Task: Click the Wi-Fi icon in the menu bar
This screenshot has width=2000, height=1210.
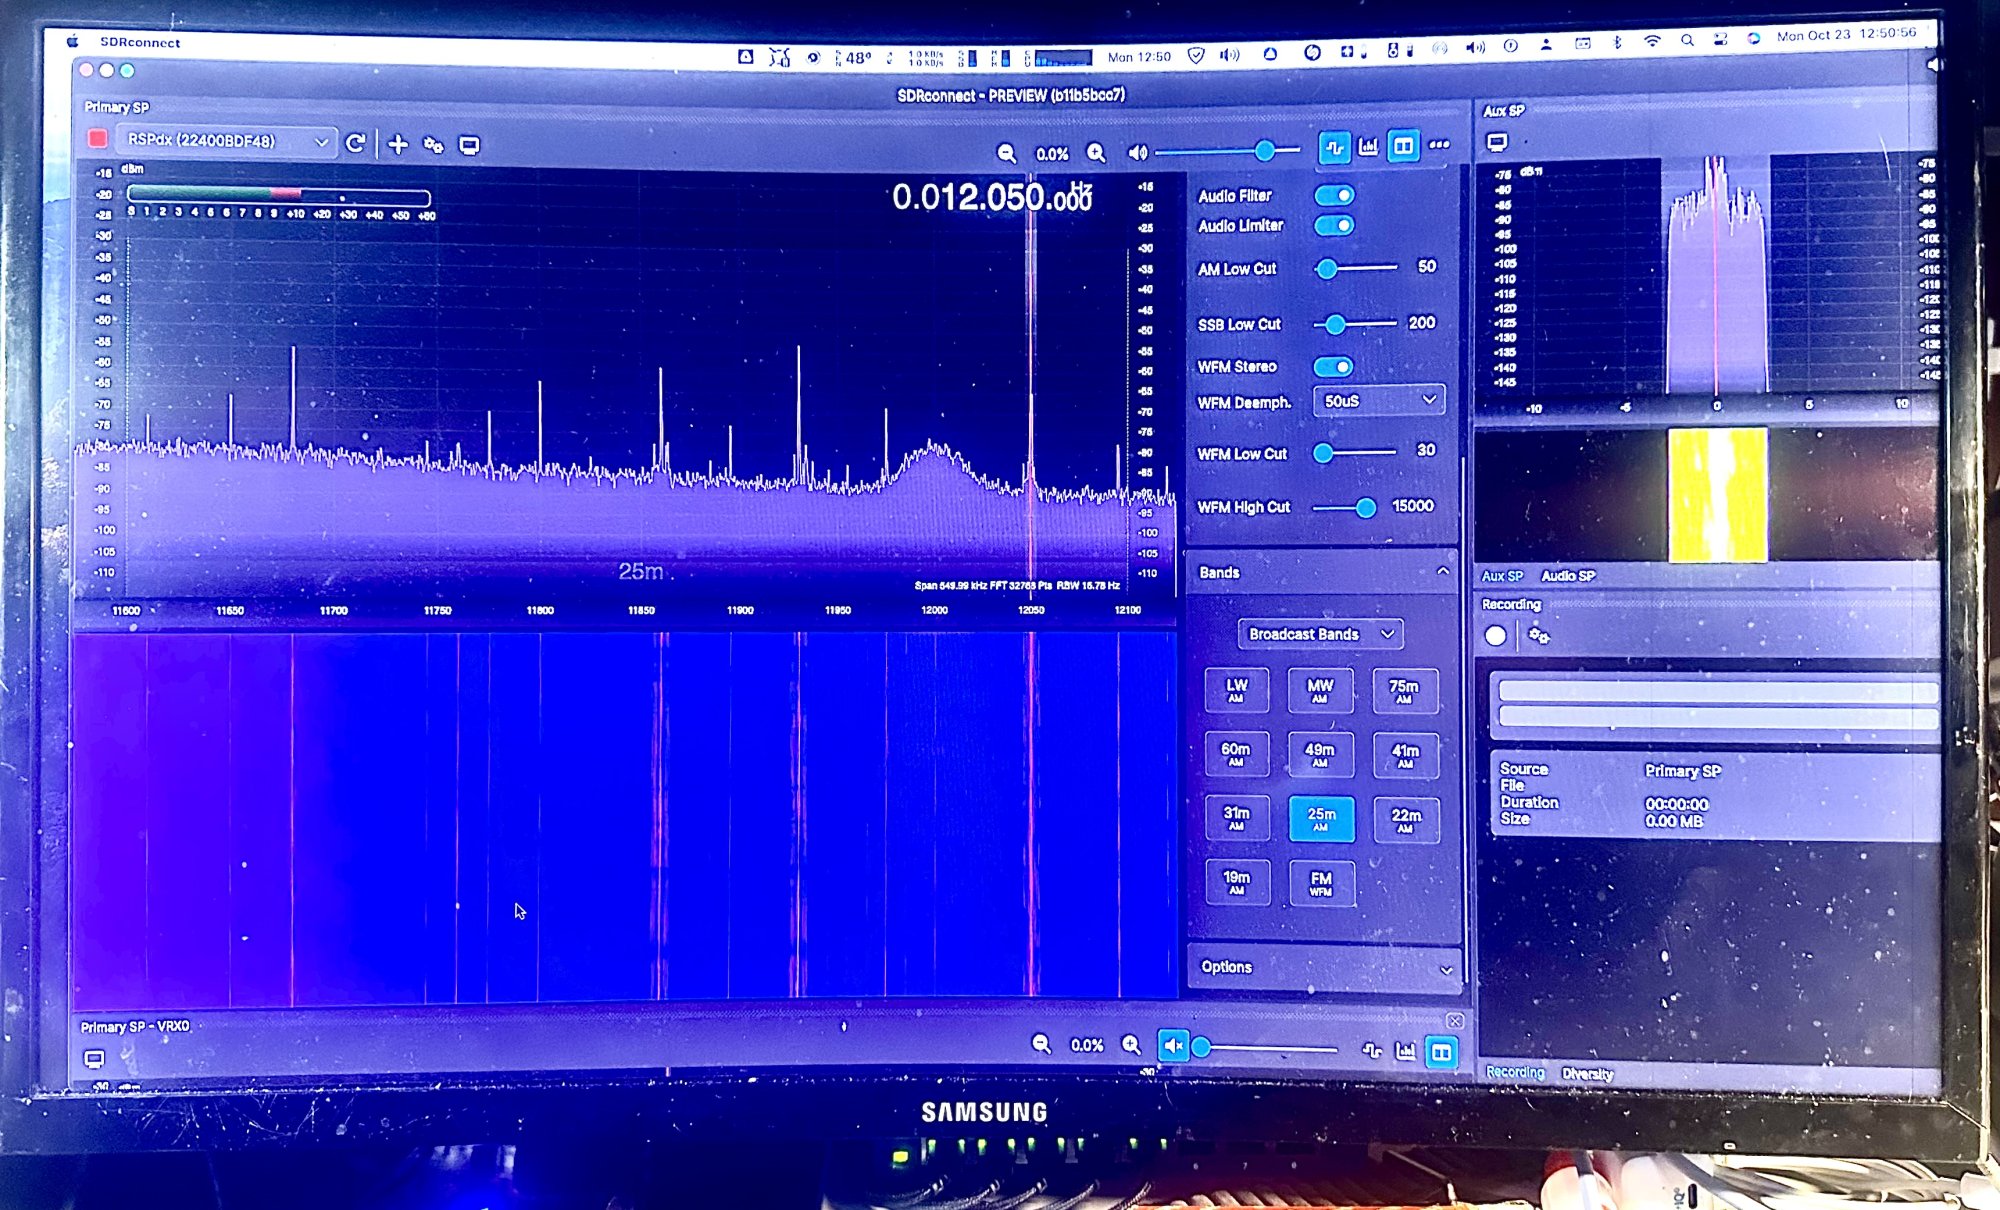Action: [1652, 41]
